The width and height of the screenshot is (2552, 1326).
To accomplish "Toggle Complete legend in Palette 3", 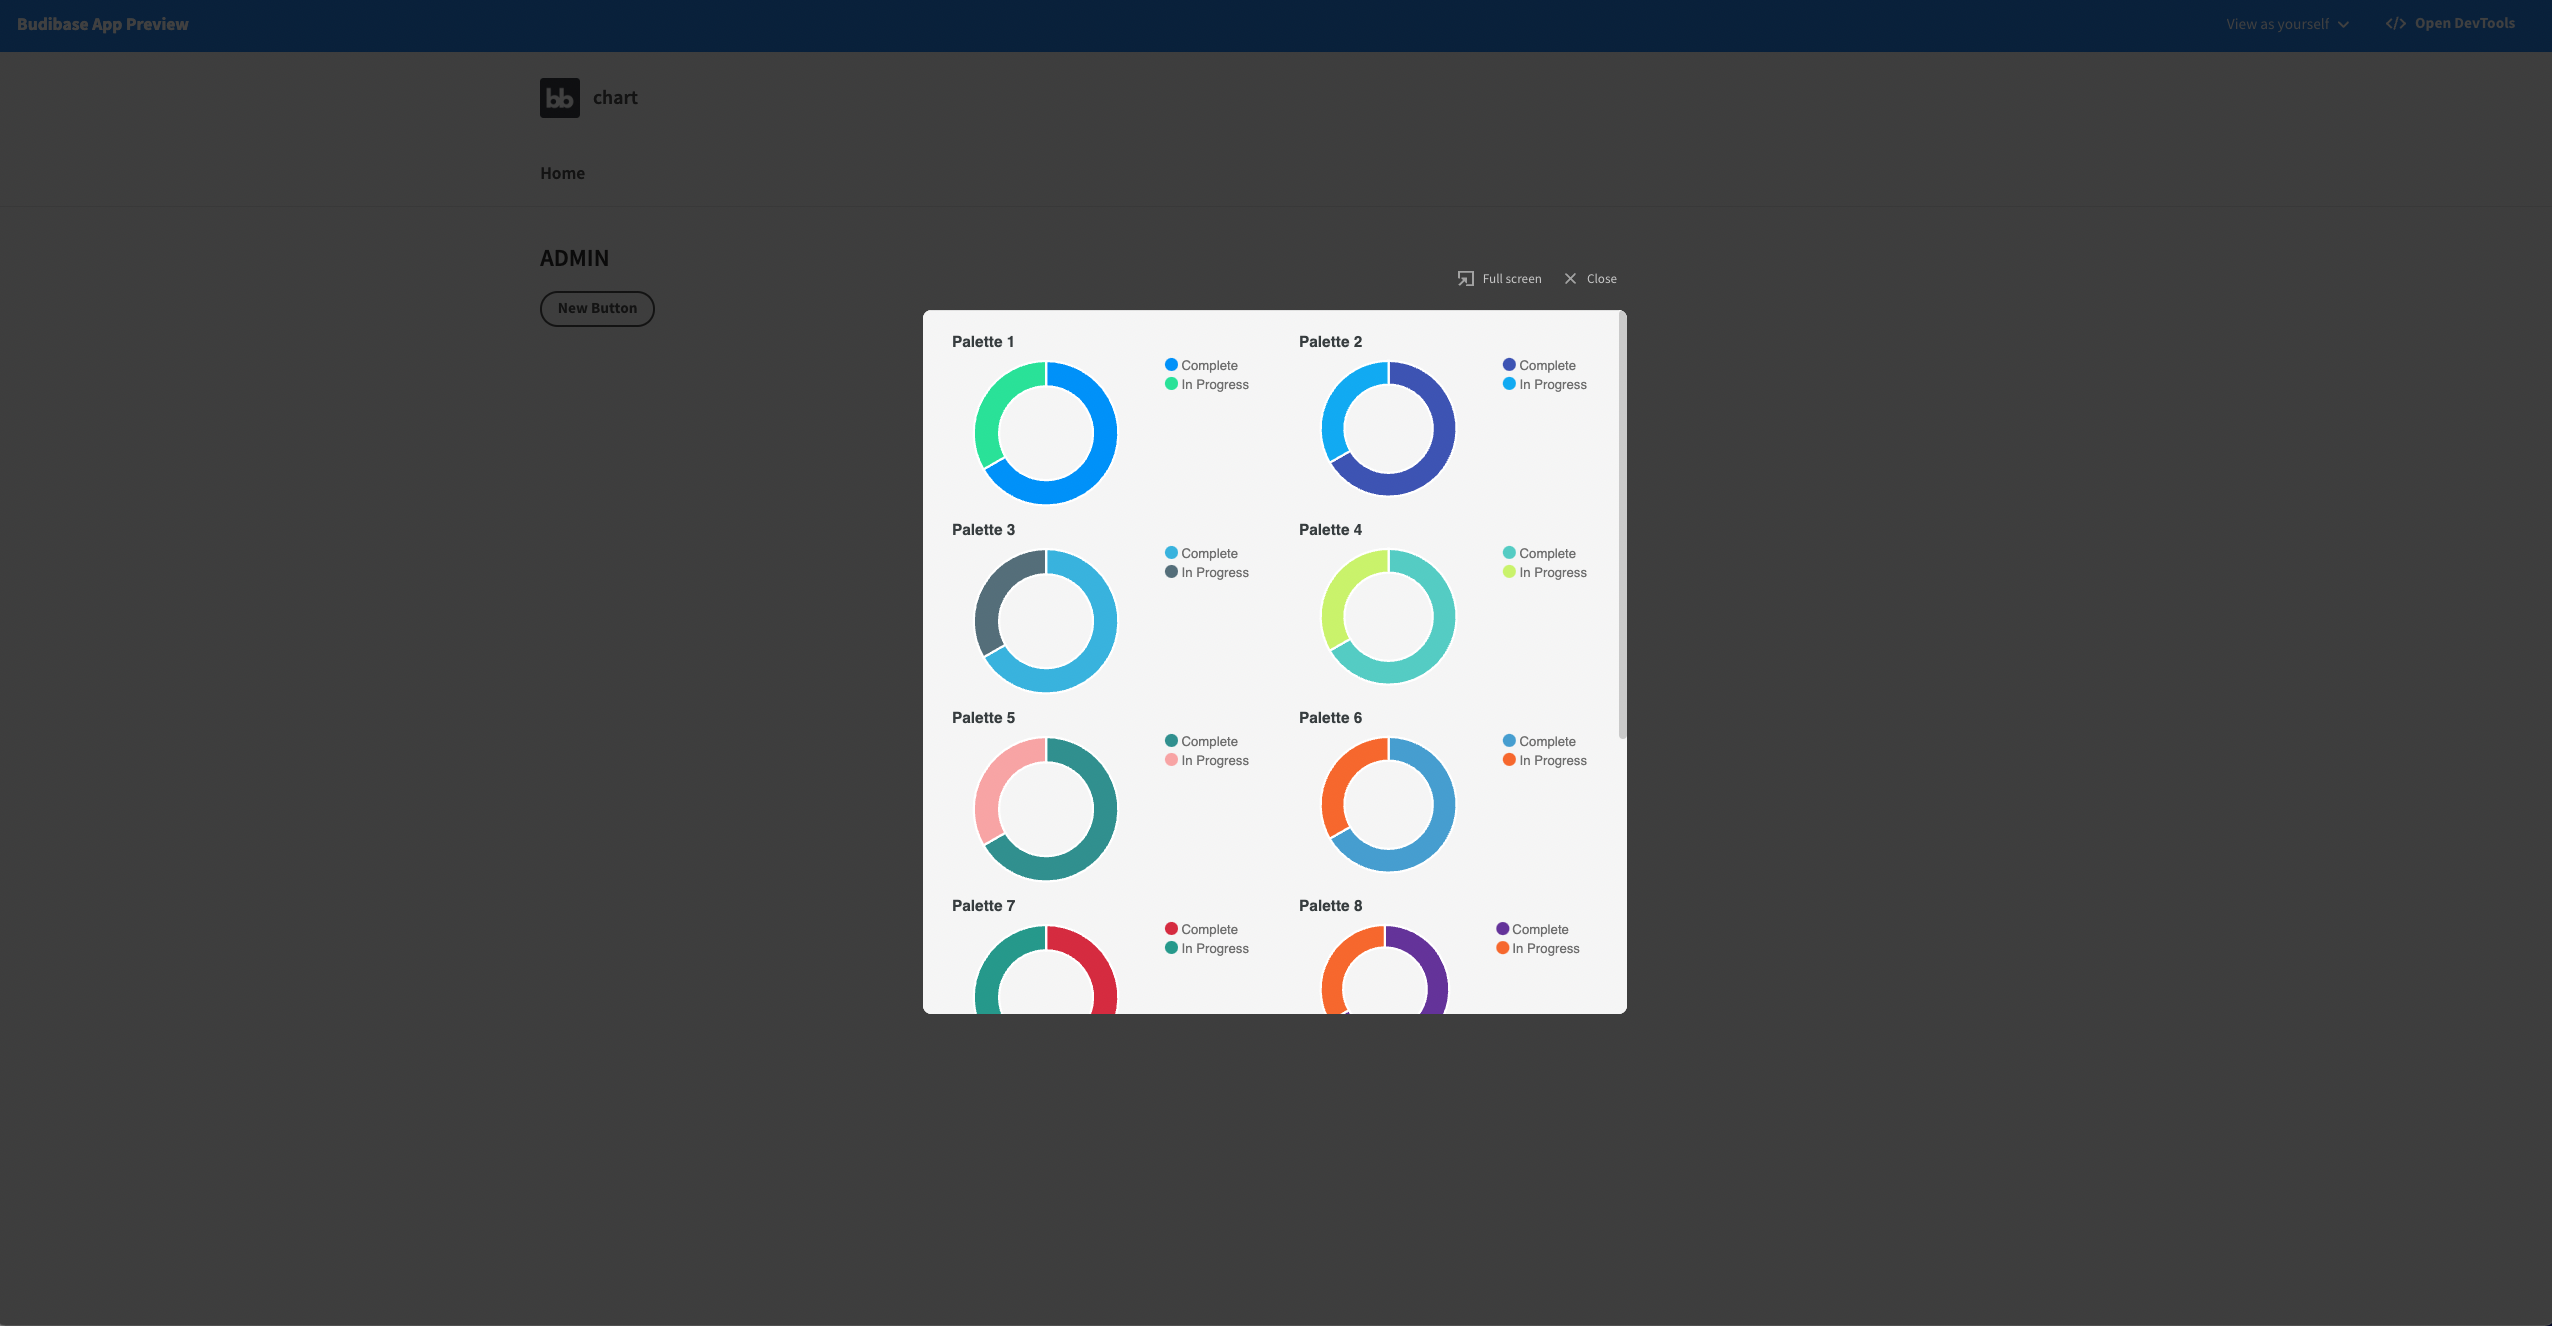I will [x=1201, y=553].
